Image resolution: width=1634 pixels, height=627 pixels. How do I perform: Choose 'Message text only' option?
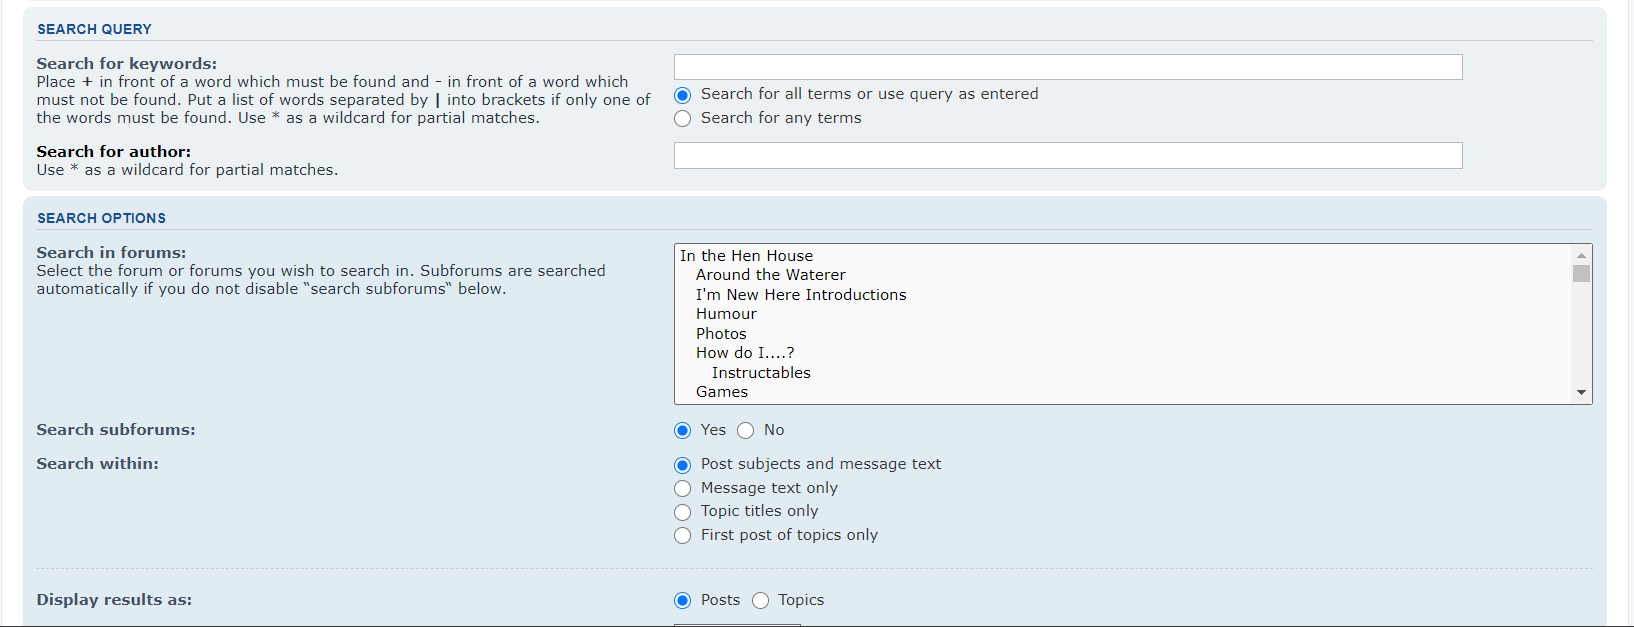tap(683, 489)
